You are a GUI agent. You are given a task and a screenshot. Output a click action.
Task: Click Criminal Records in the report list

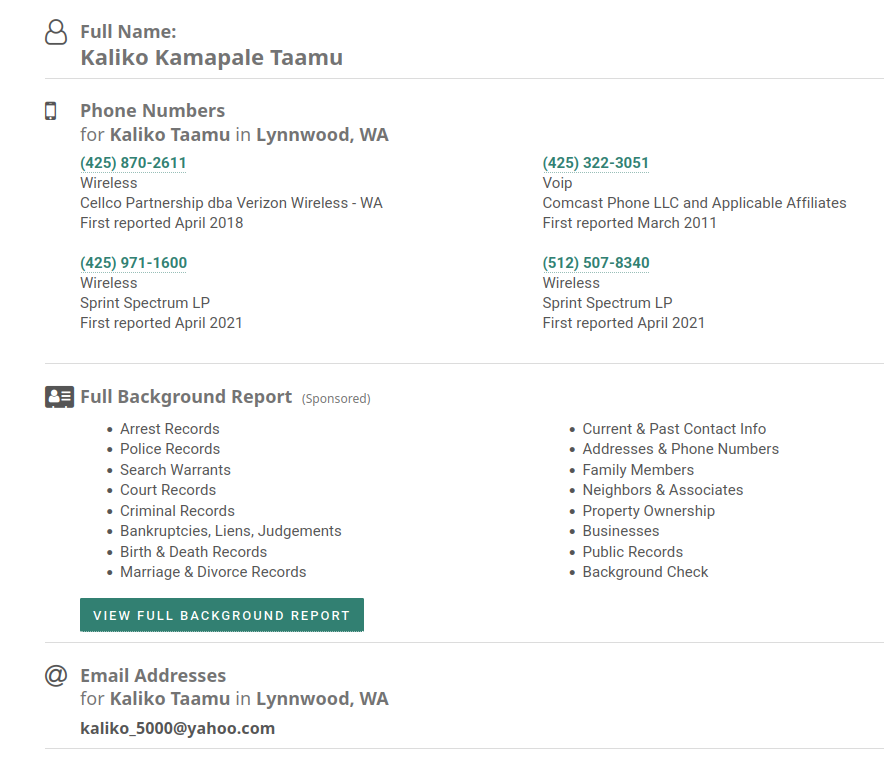[x=177, y=511]
